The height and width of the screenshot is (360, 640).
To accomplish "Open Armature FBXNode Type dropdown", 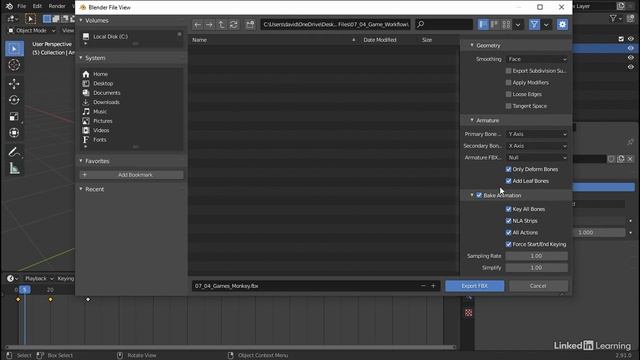I will tap(537, 158).
